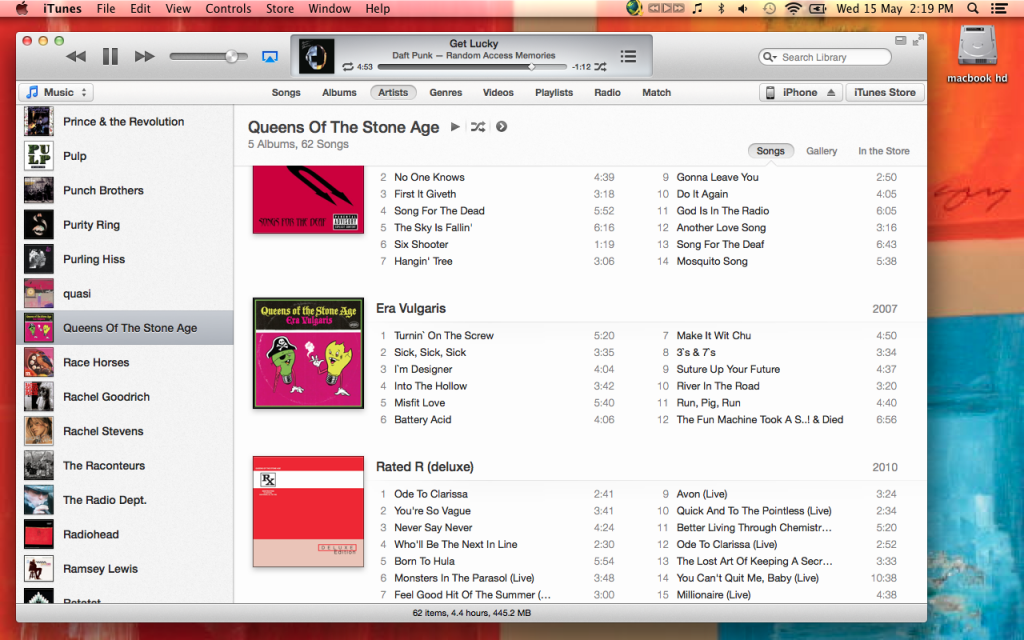The width and height of the screenshot is (1024, 640).
Task: Select Race Horses artist
Action: [x=125, y=362]
